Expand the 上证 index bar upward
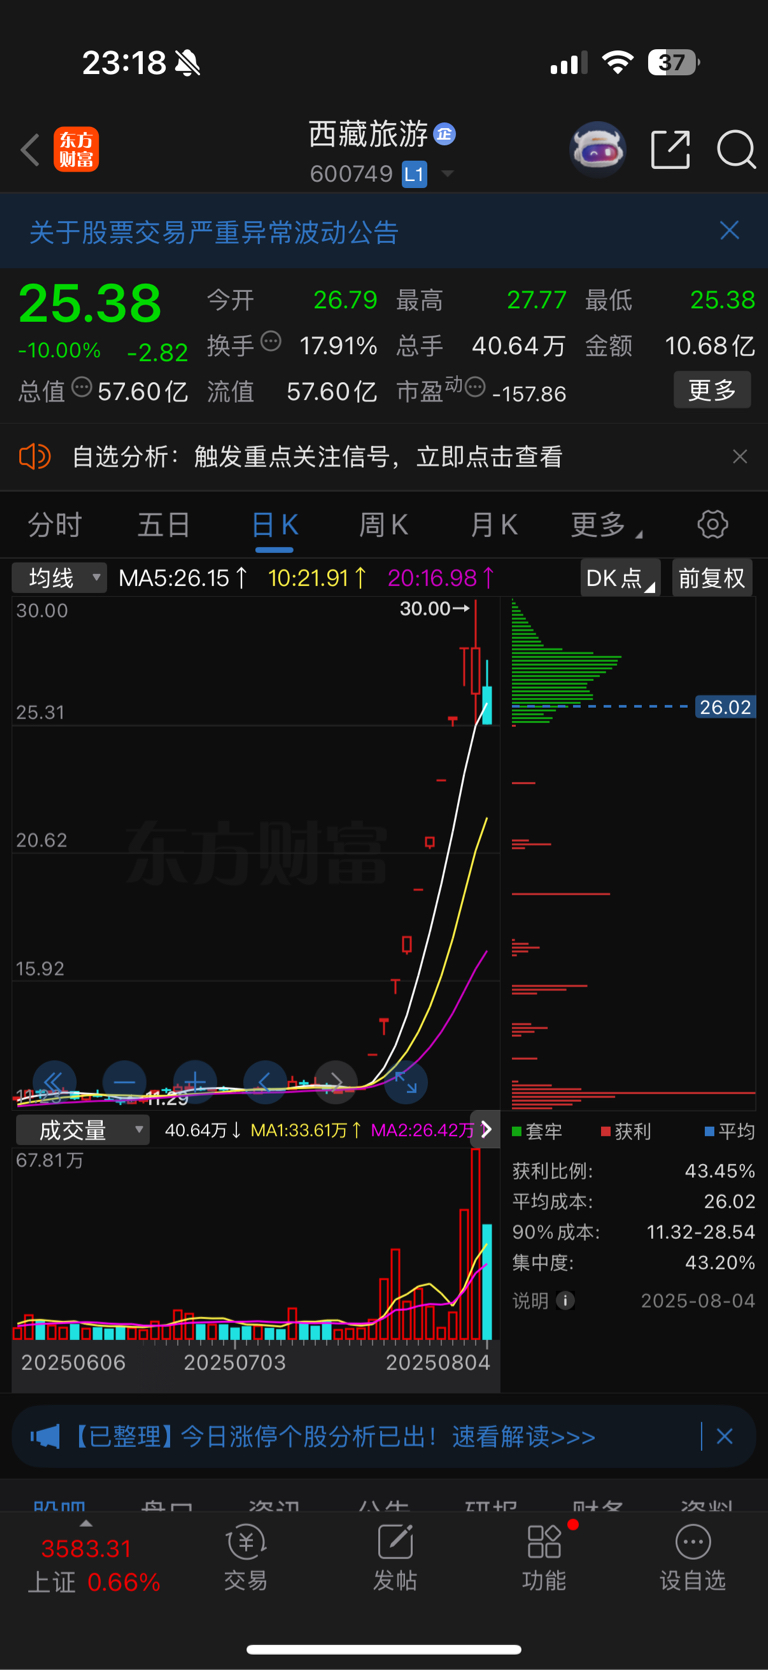 pyautogui.click(x=86, y=1524)
